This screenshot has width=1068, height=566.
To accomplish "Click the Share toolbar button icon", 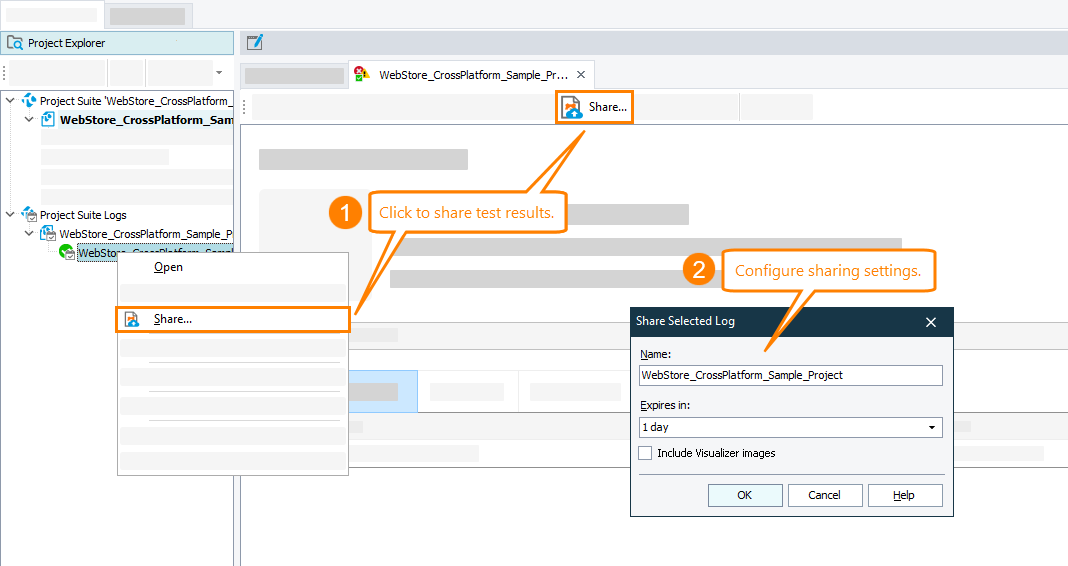I will [x=571, y=107].
